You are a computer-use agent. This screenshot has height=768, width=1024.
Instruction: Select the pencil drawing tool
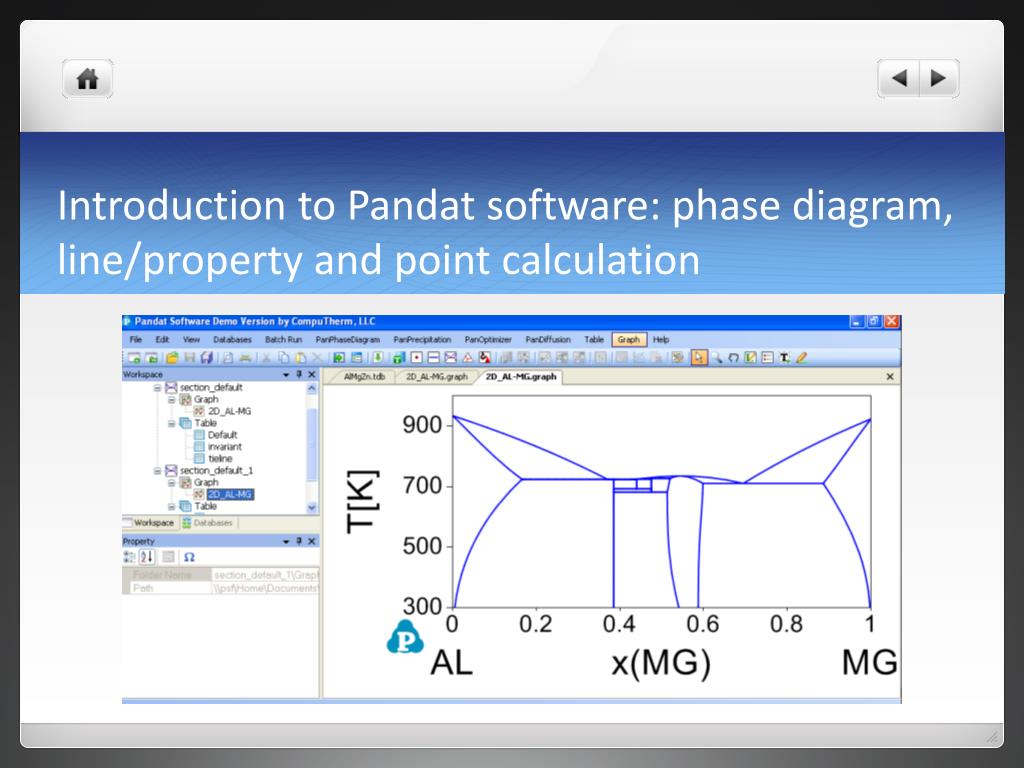coord(801,357)
